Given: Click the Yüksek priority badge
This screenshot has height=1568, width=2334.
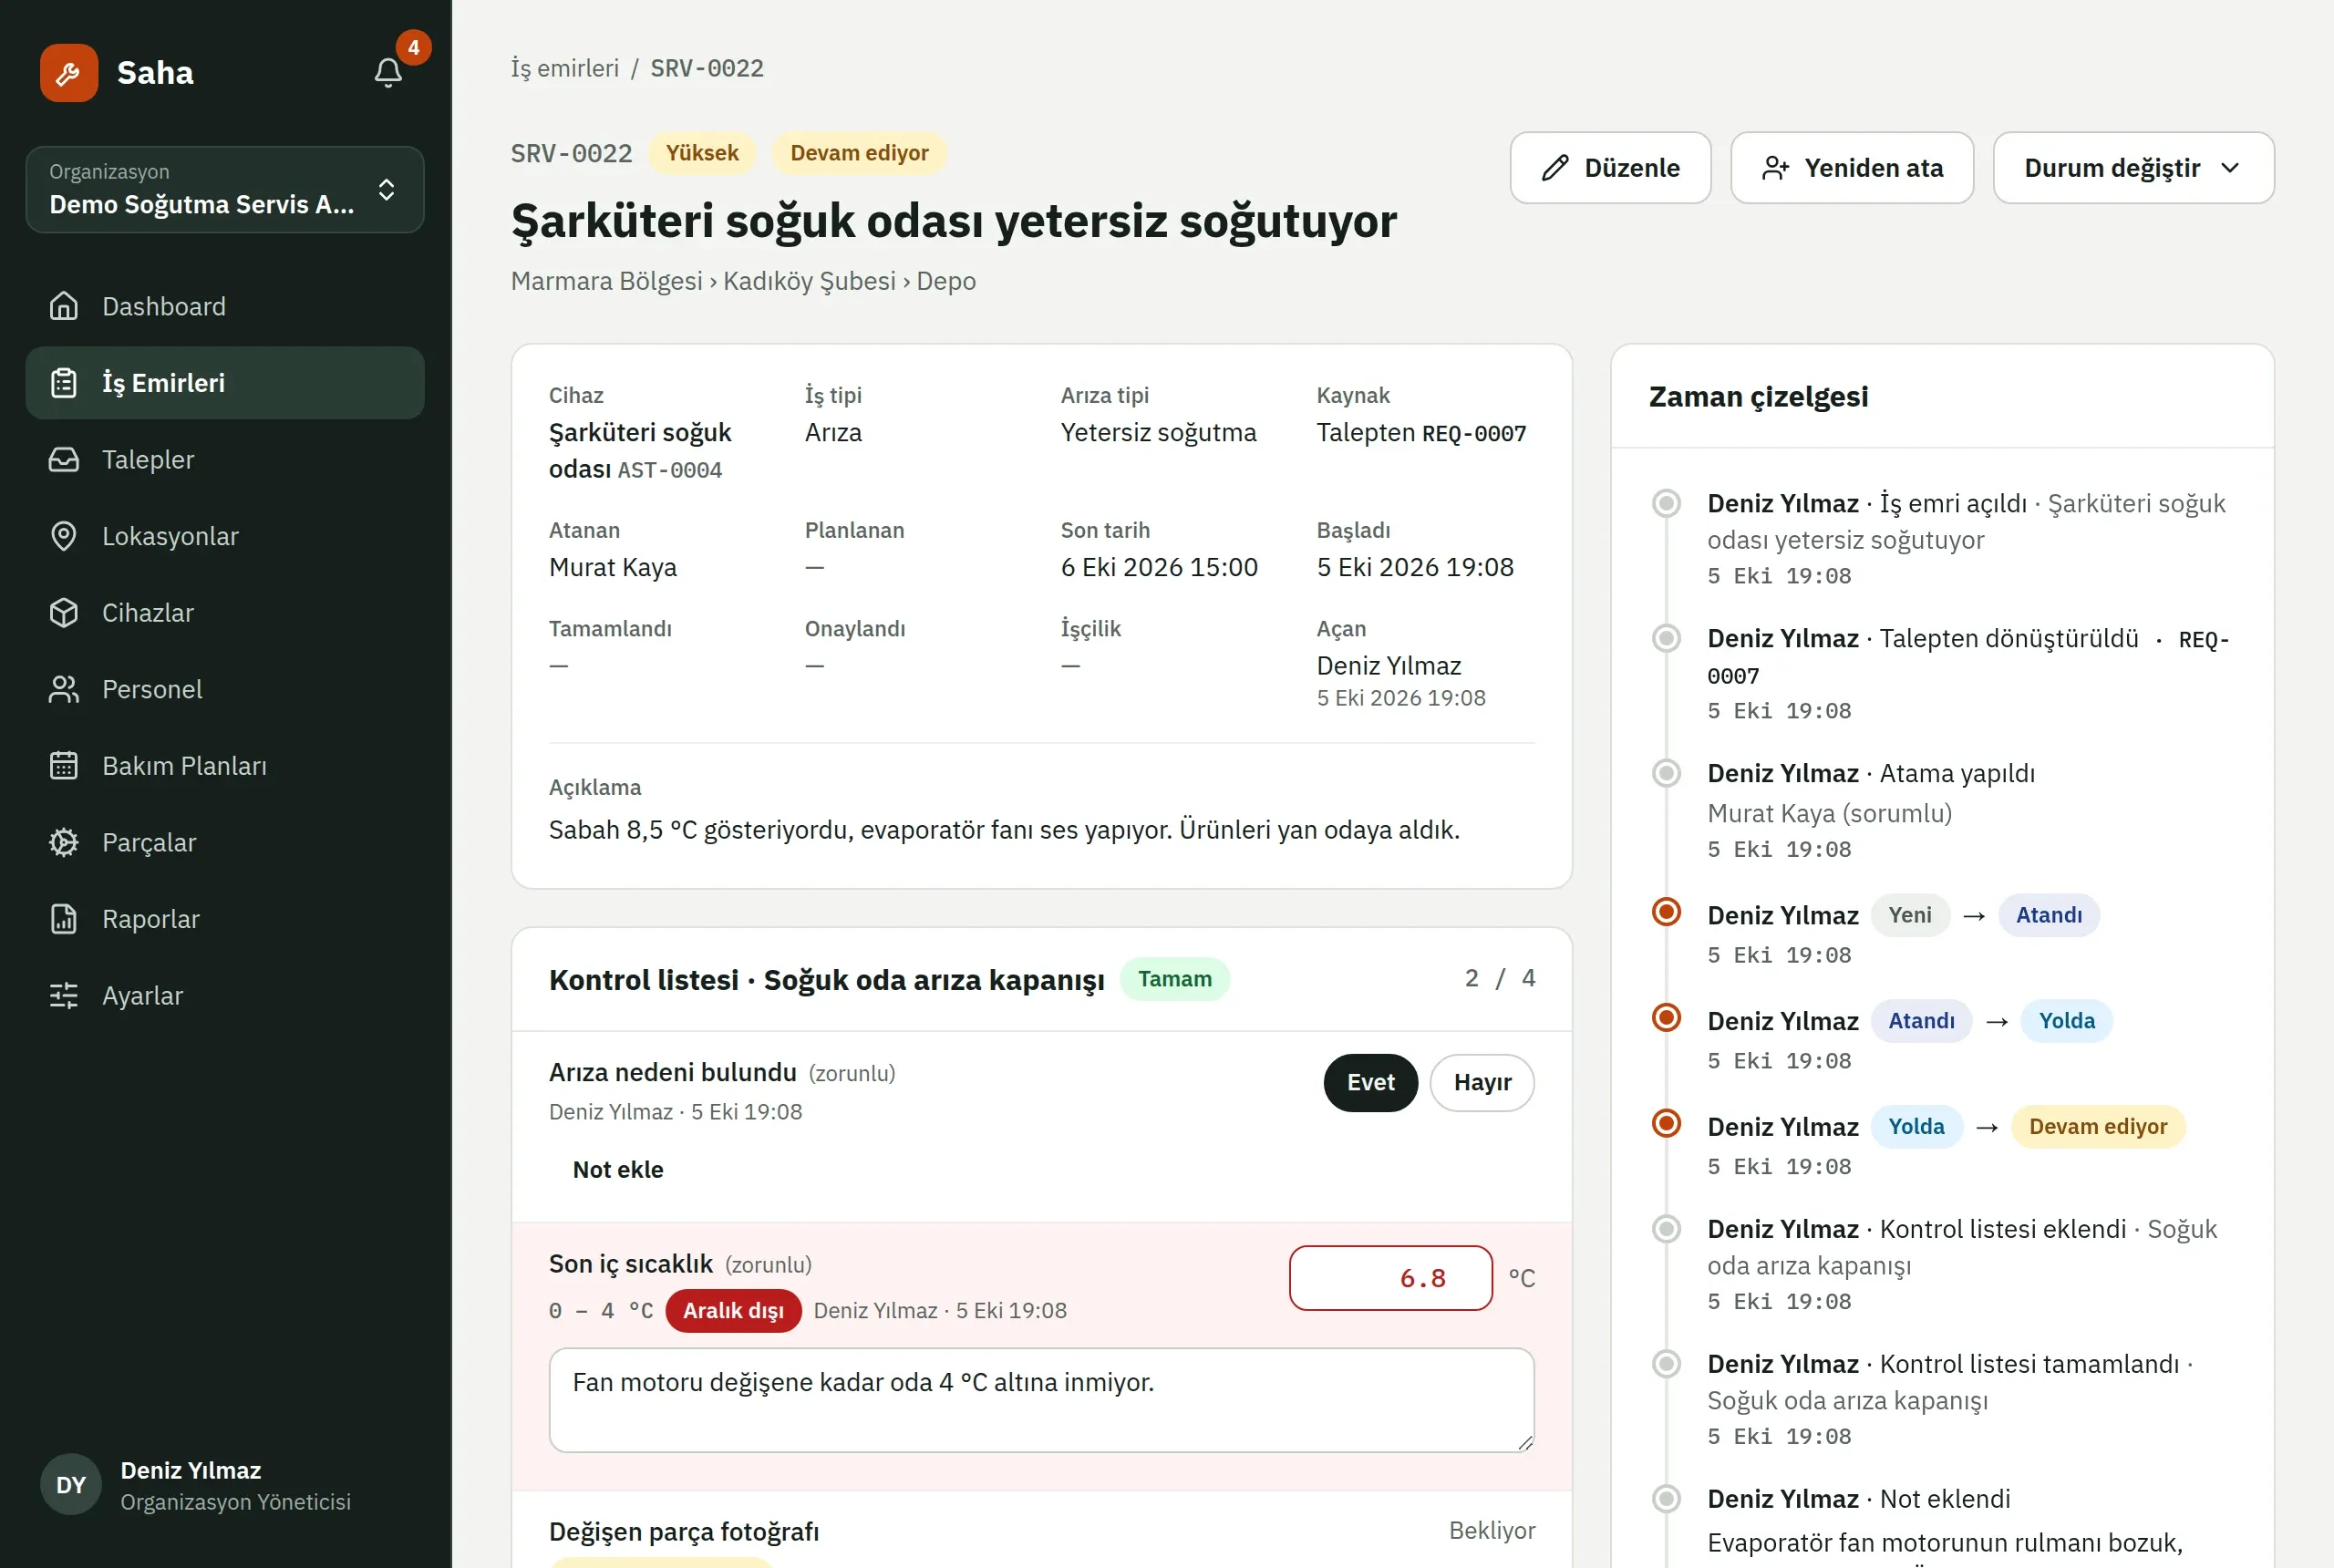Looking at the screenshot, I should (x=702, y=153).
